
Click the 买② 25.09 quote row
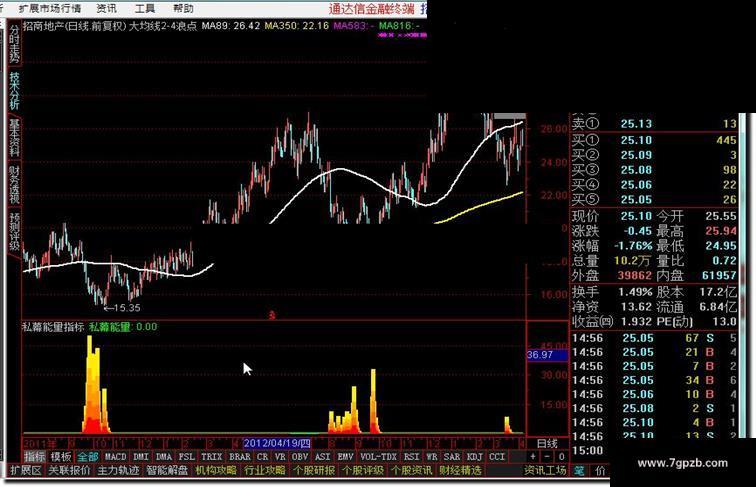coord(654,155)
